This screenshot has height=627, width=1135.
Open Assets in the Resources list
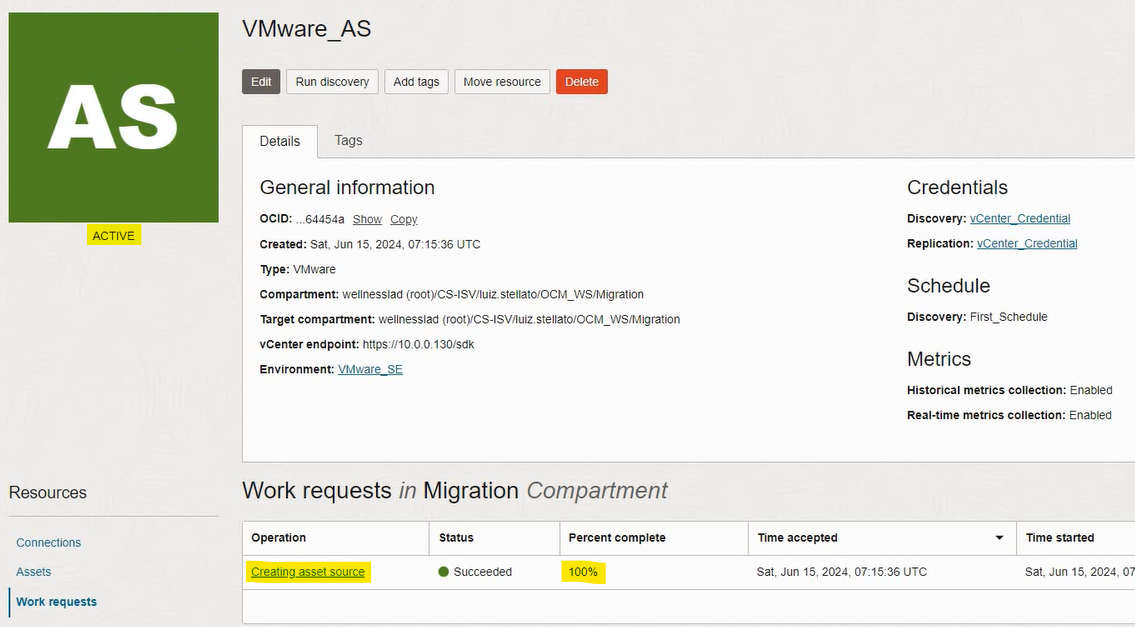click(x=34, y=572)
